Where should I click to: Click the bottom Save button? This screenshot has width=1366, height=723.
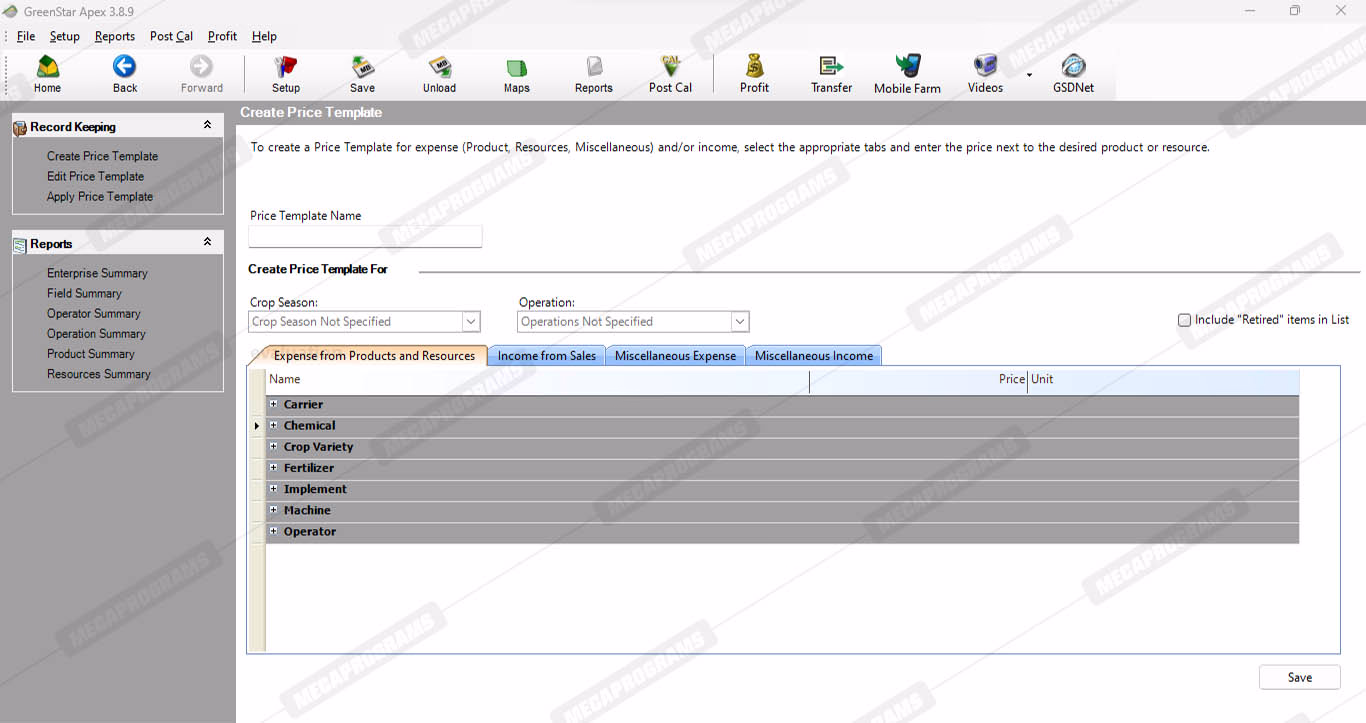coord(1299,677)
